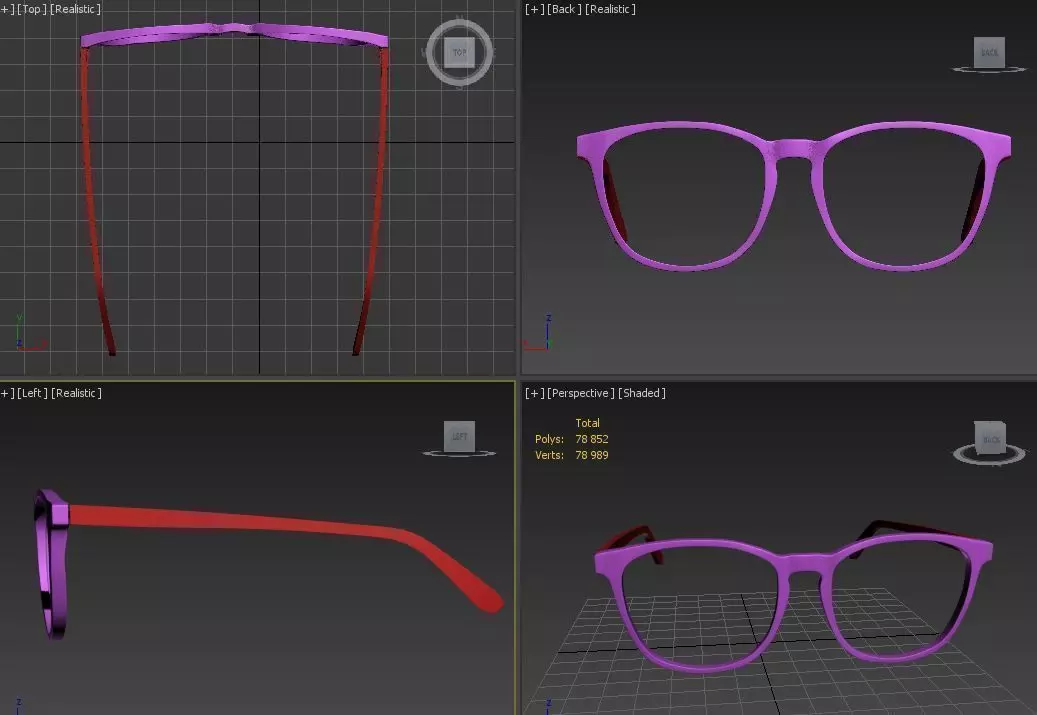Open the [Top] view menu label
Viewport: 1037px width, 715px height.
click(31, 9)
